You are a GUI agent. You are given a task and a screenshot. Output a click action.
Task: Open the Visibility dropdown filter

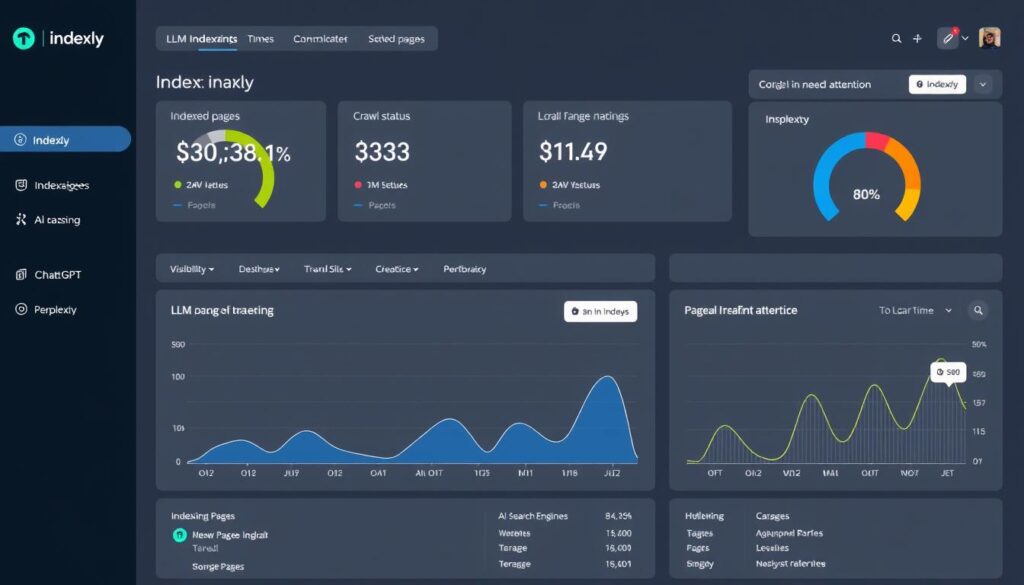point(191,269)
